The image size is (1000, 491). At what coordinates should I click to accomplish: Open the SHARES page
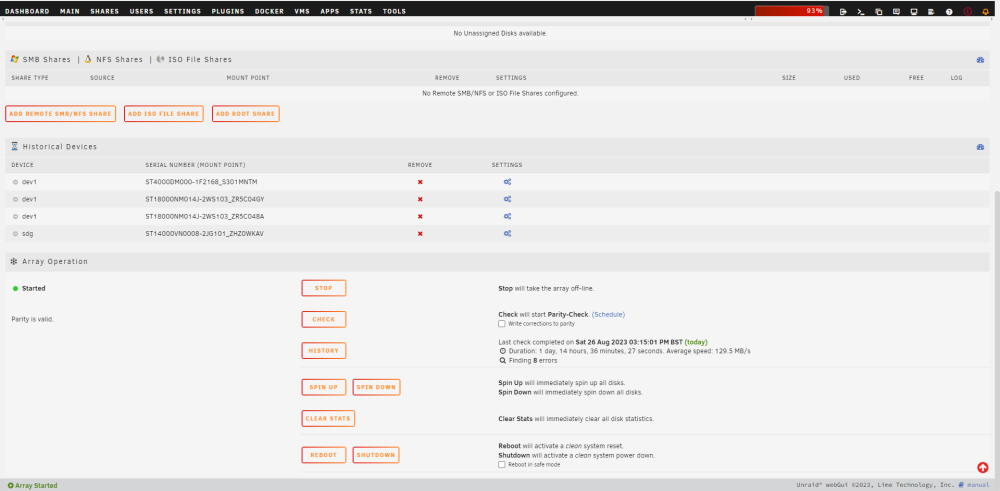(x=105, y=11)
